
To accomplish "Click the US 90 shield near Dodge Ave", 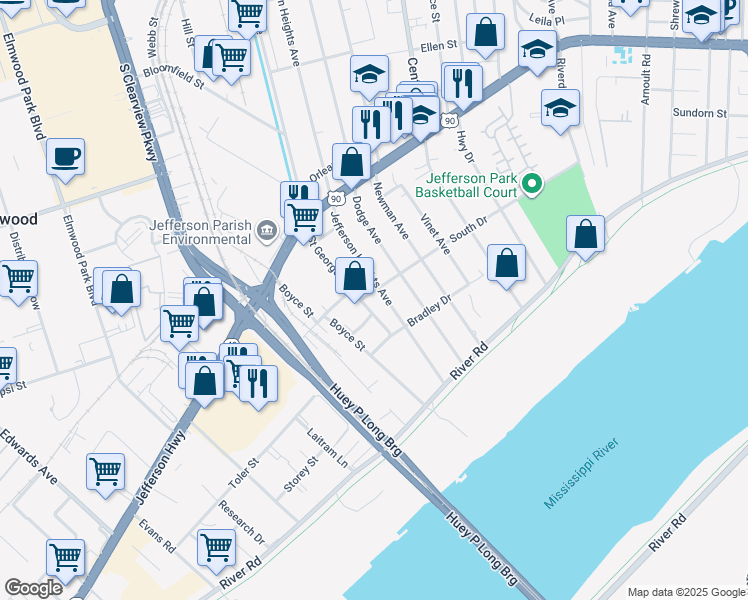I will click(336, 199).
